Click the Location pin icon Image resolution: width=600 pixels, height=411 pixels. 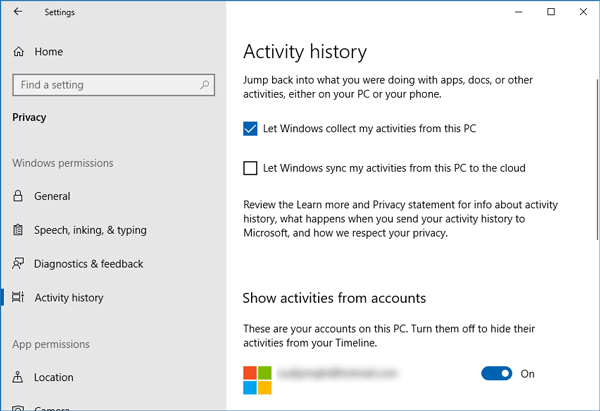[x=18, y=377]
